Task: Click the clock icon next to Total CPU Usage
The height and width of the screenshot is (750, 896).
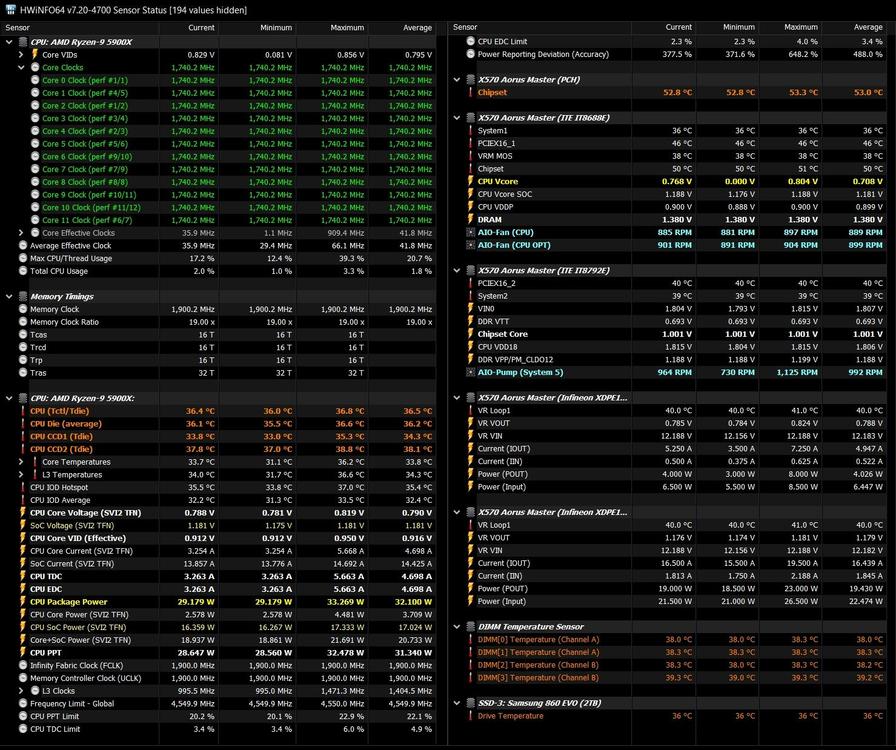Action: [x=22, y=271]
